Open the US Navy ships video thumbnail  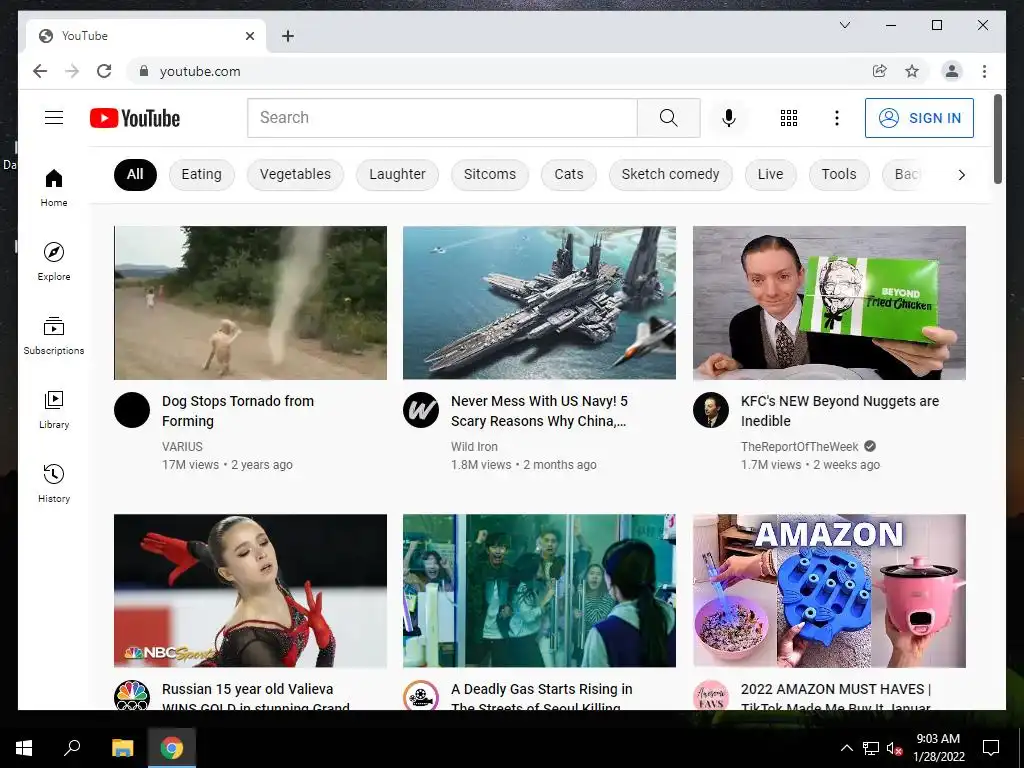click(x=539, y=303)
